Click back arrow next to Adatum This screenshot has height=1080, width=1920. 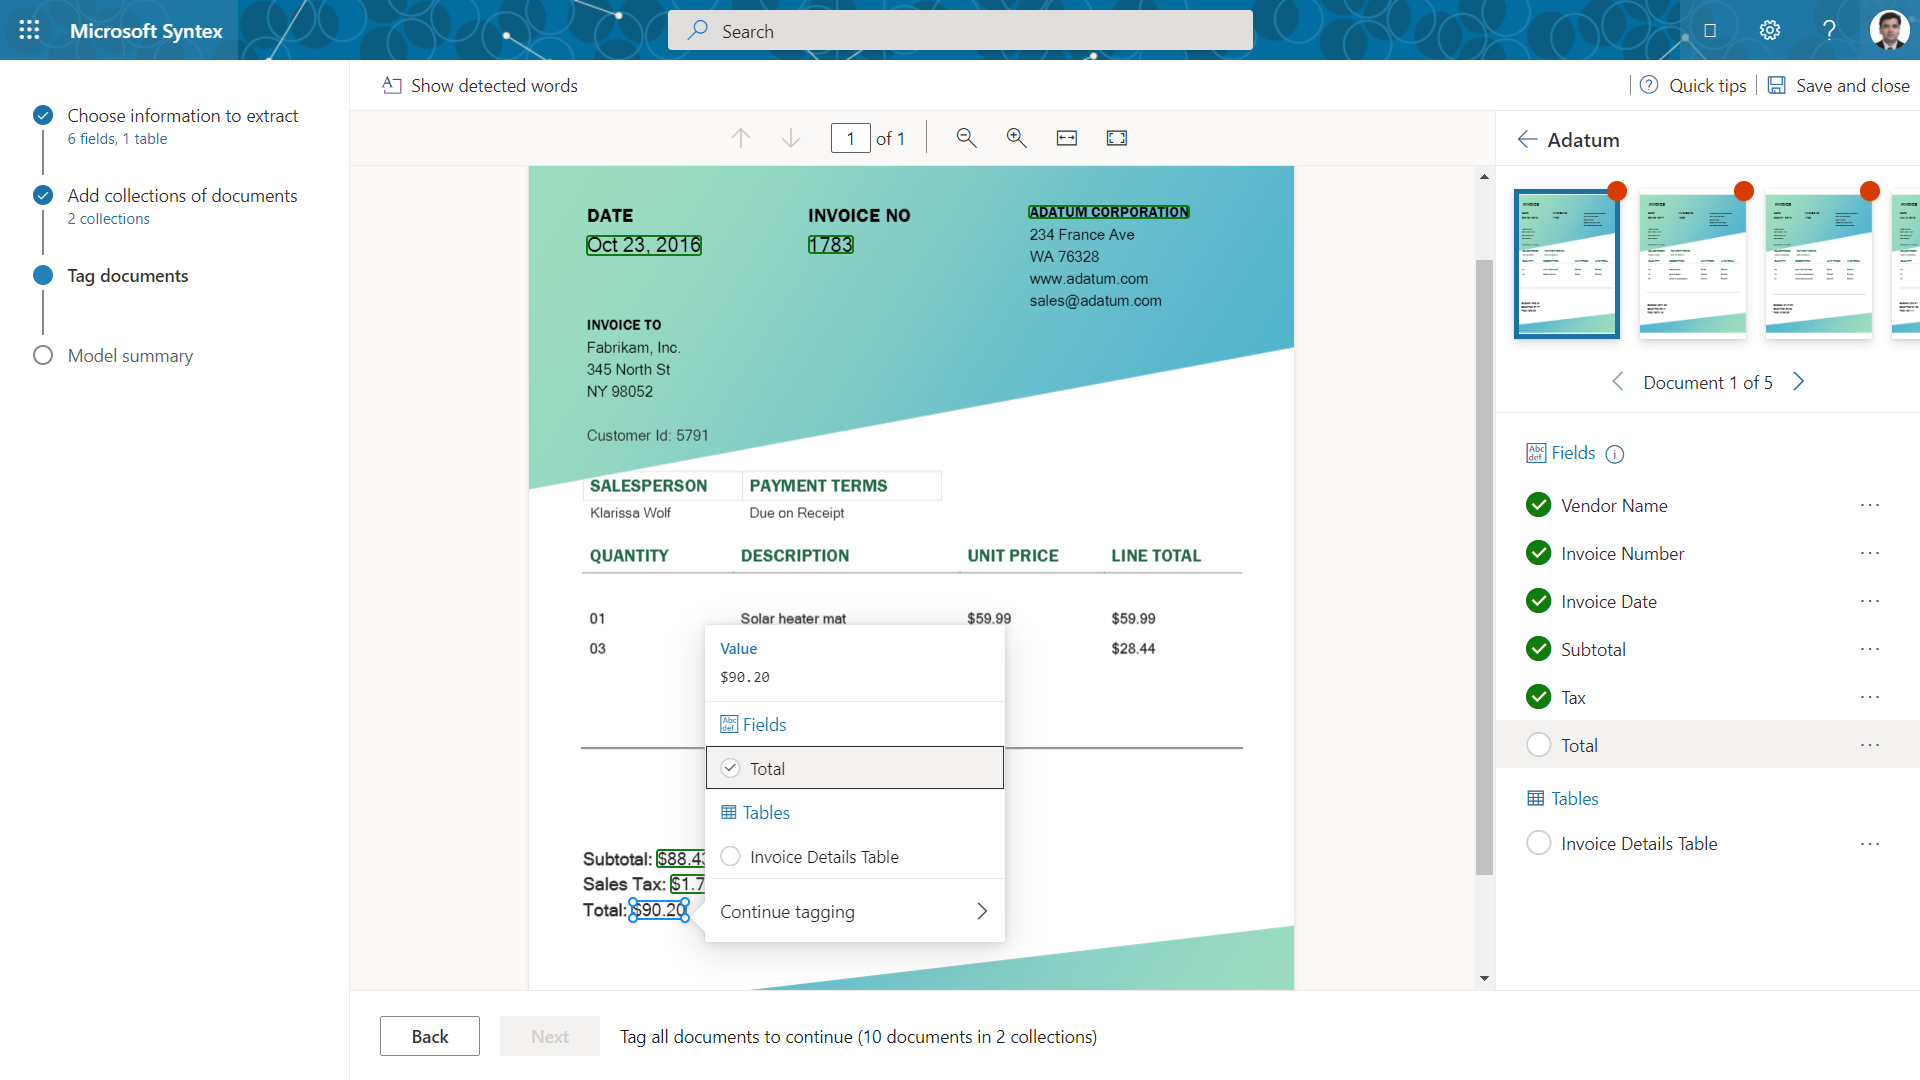point(1526,140)
